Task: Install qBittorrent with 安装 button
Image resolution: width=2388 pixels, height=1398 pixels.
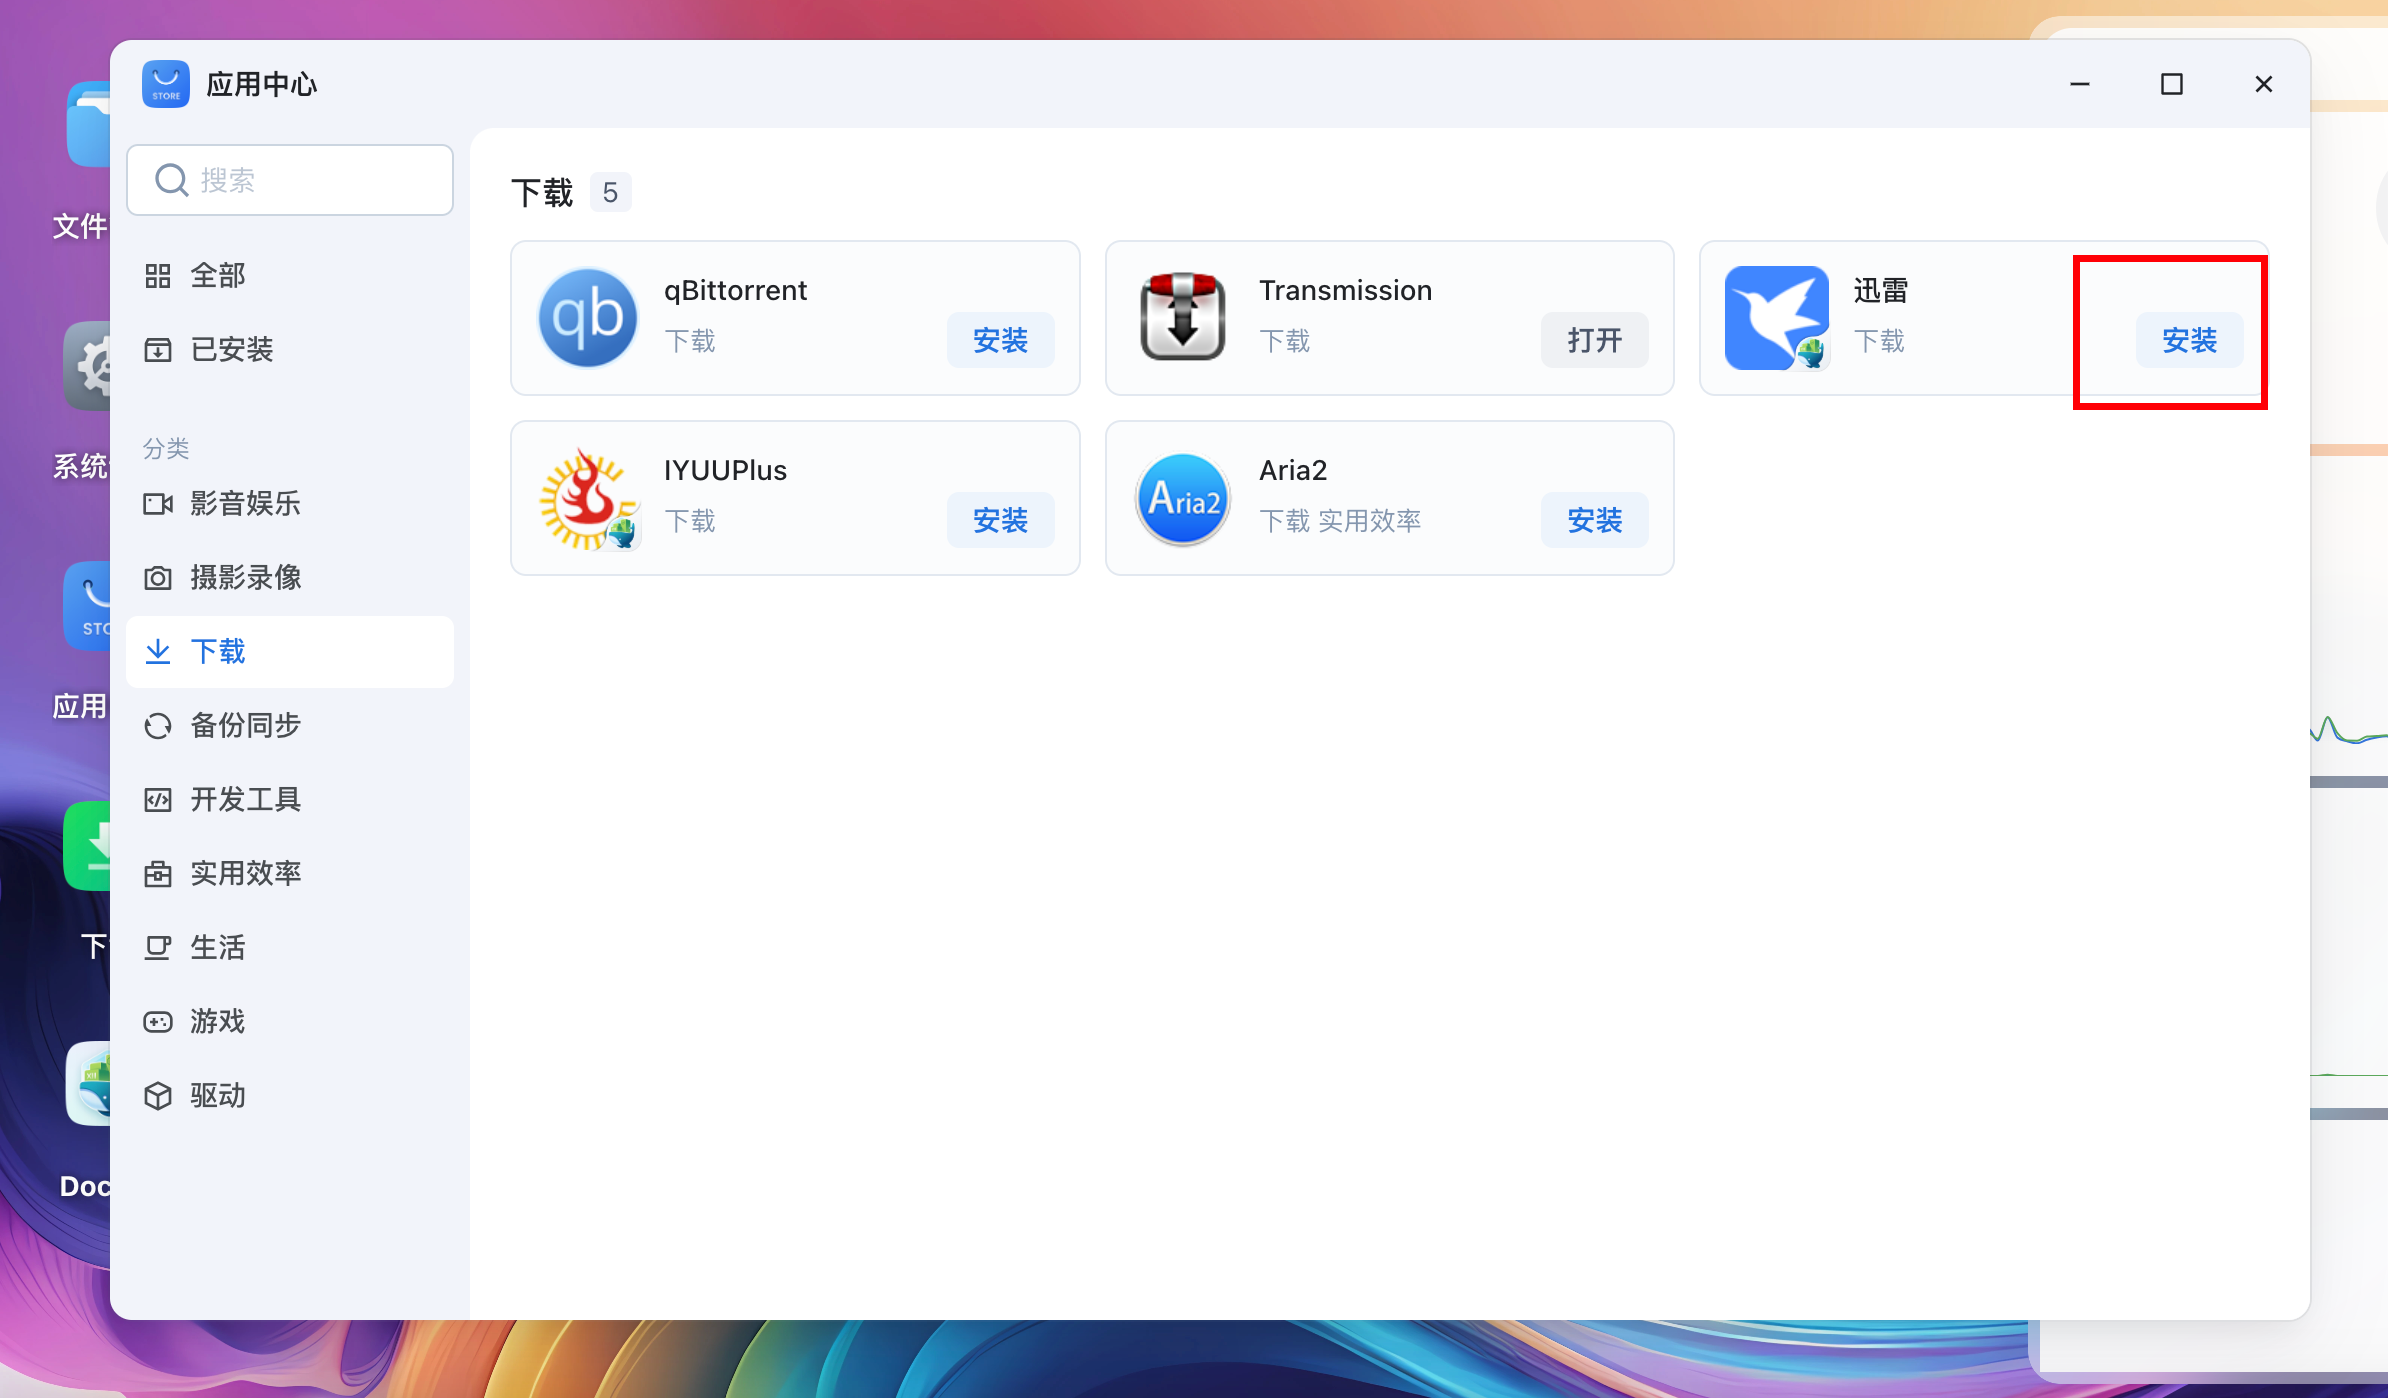Action: [x=1001, y=340]
